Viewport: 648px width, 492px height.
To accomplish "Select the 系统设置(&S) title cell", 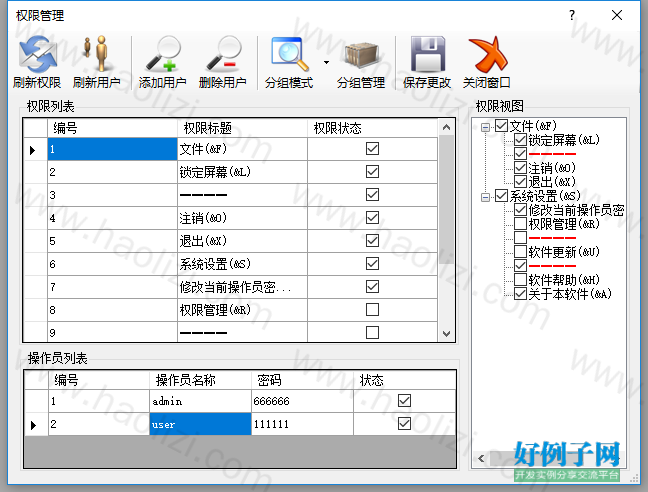I will 242,264.
